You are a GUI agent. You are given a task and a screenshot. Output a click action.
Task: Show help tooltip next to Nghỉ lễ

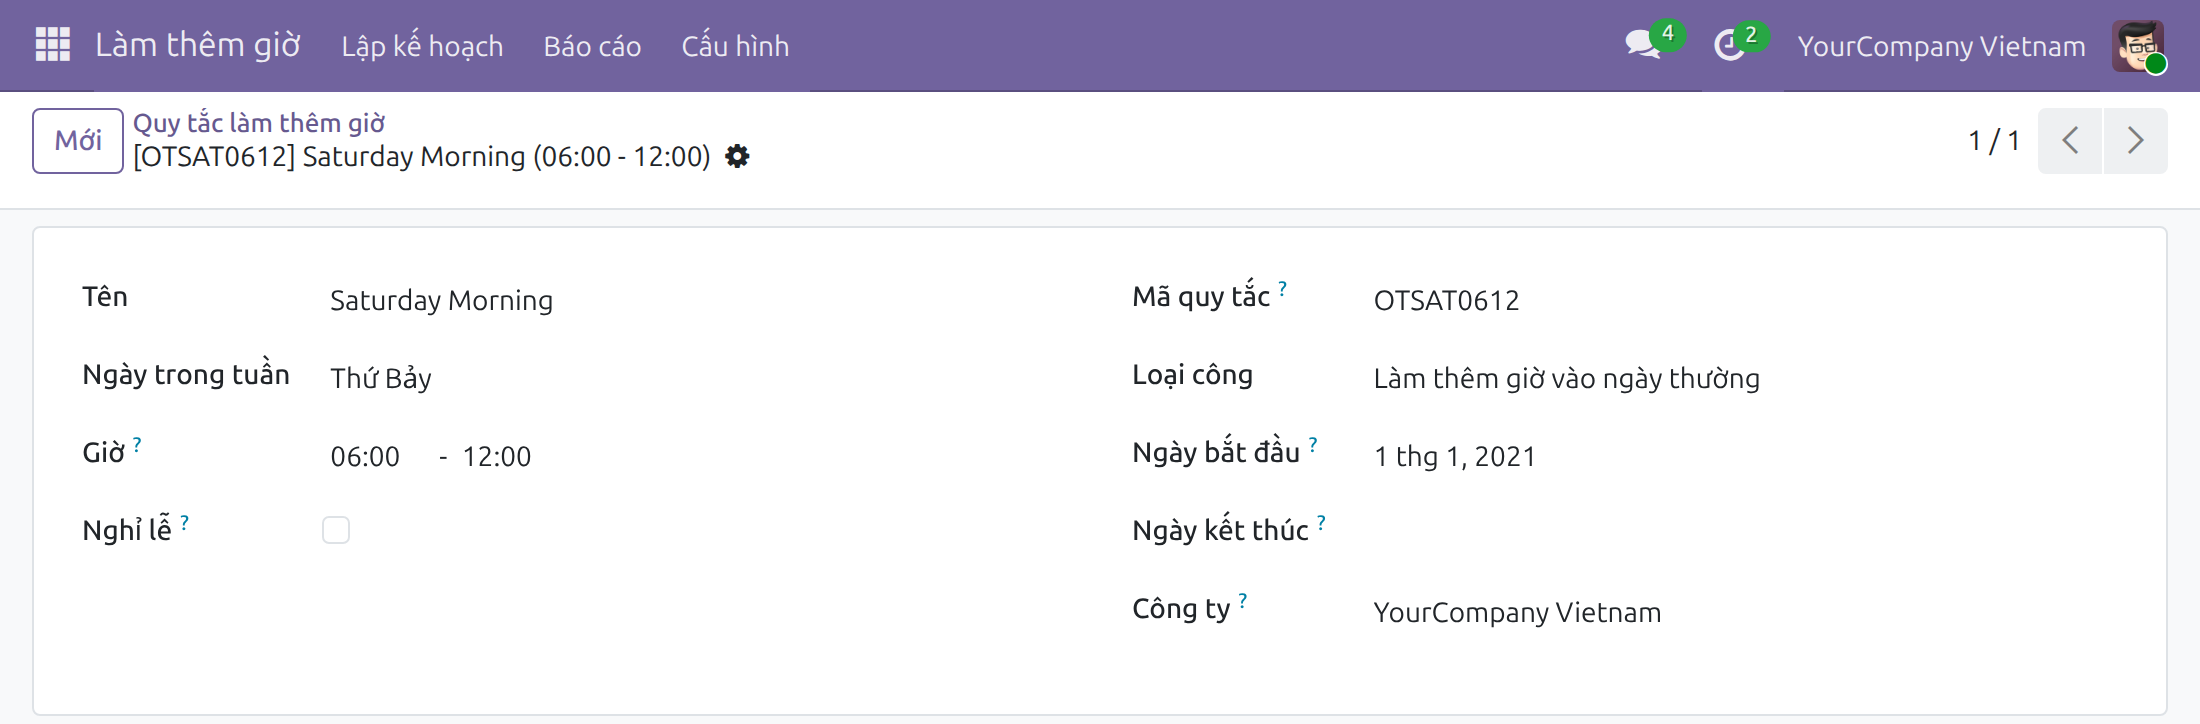[185, 522]
